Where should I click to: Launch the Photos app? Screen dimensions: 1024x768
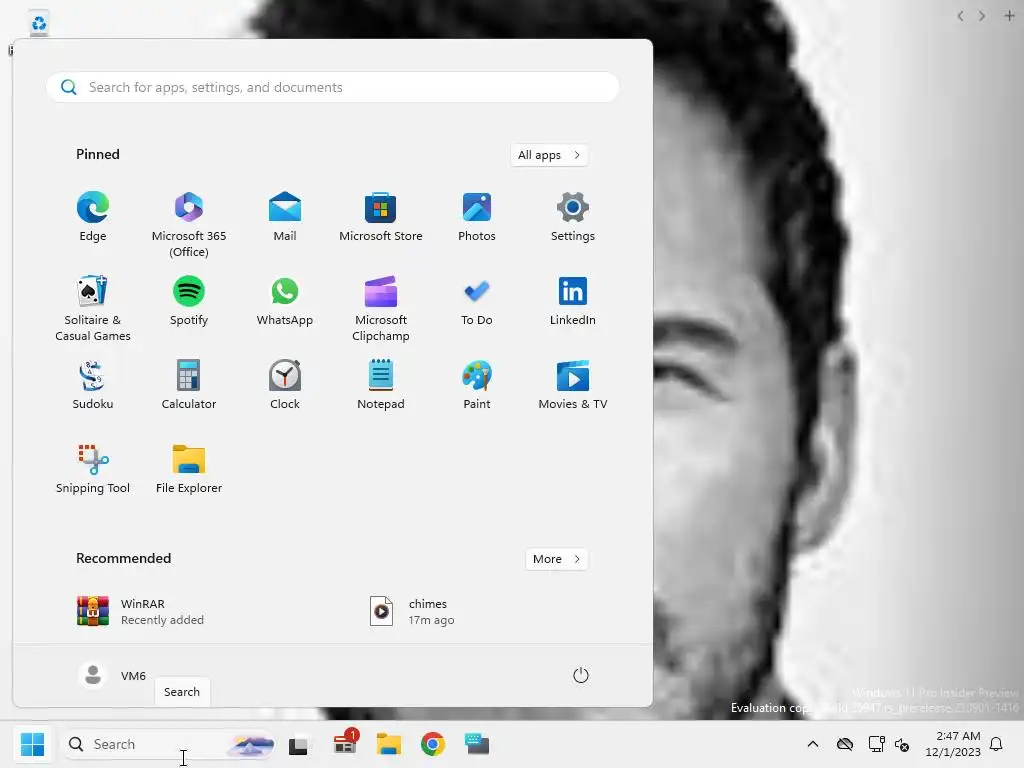[x=477, y=217]
